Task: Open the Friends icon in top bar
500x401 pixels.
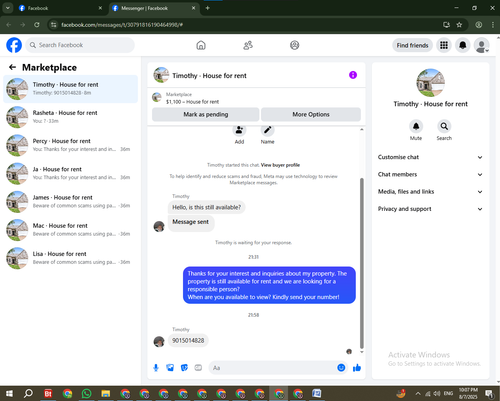Action: (248, 45)
